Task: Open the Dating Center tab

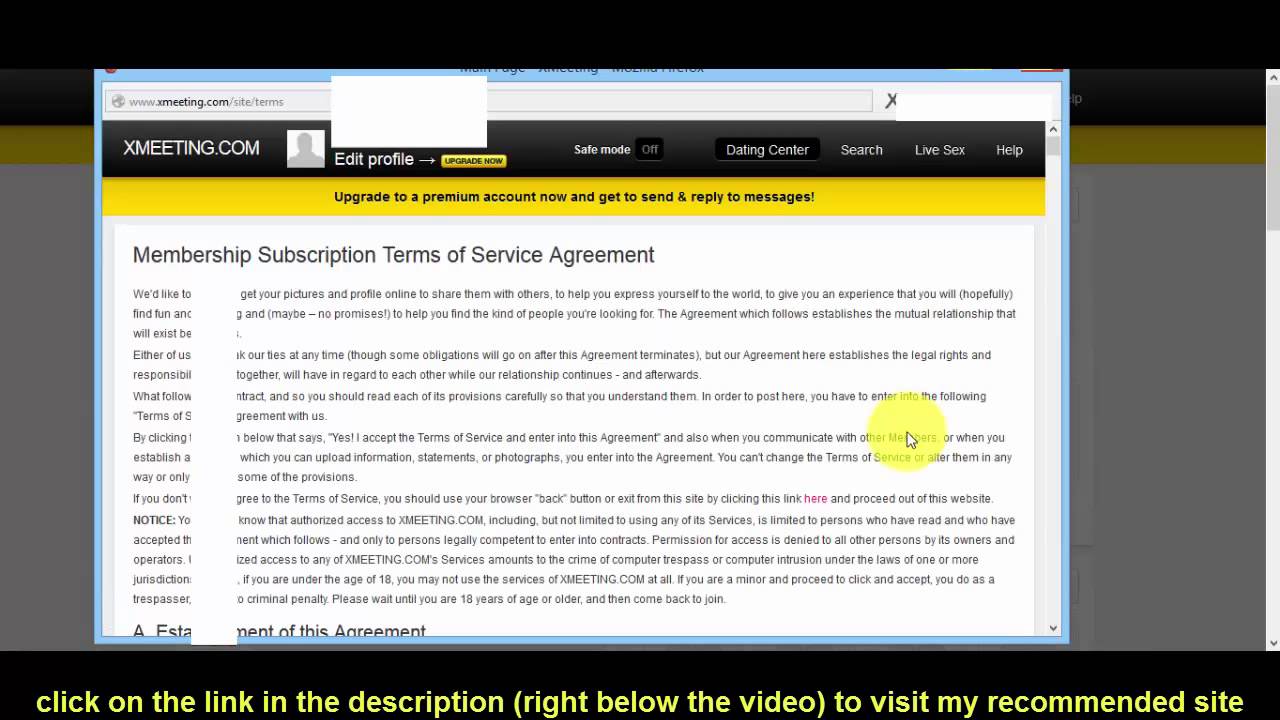Action: pyautogui.click(x=767, y=149)
